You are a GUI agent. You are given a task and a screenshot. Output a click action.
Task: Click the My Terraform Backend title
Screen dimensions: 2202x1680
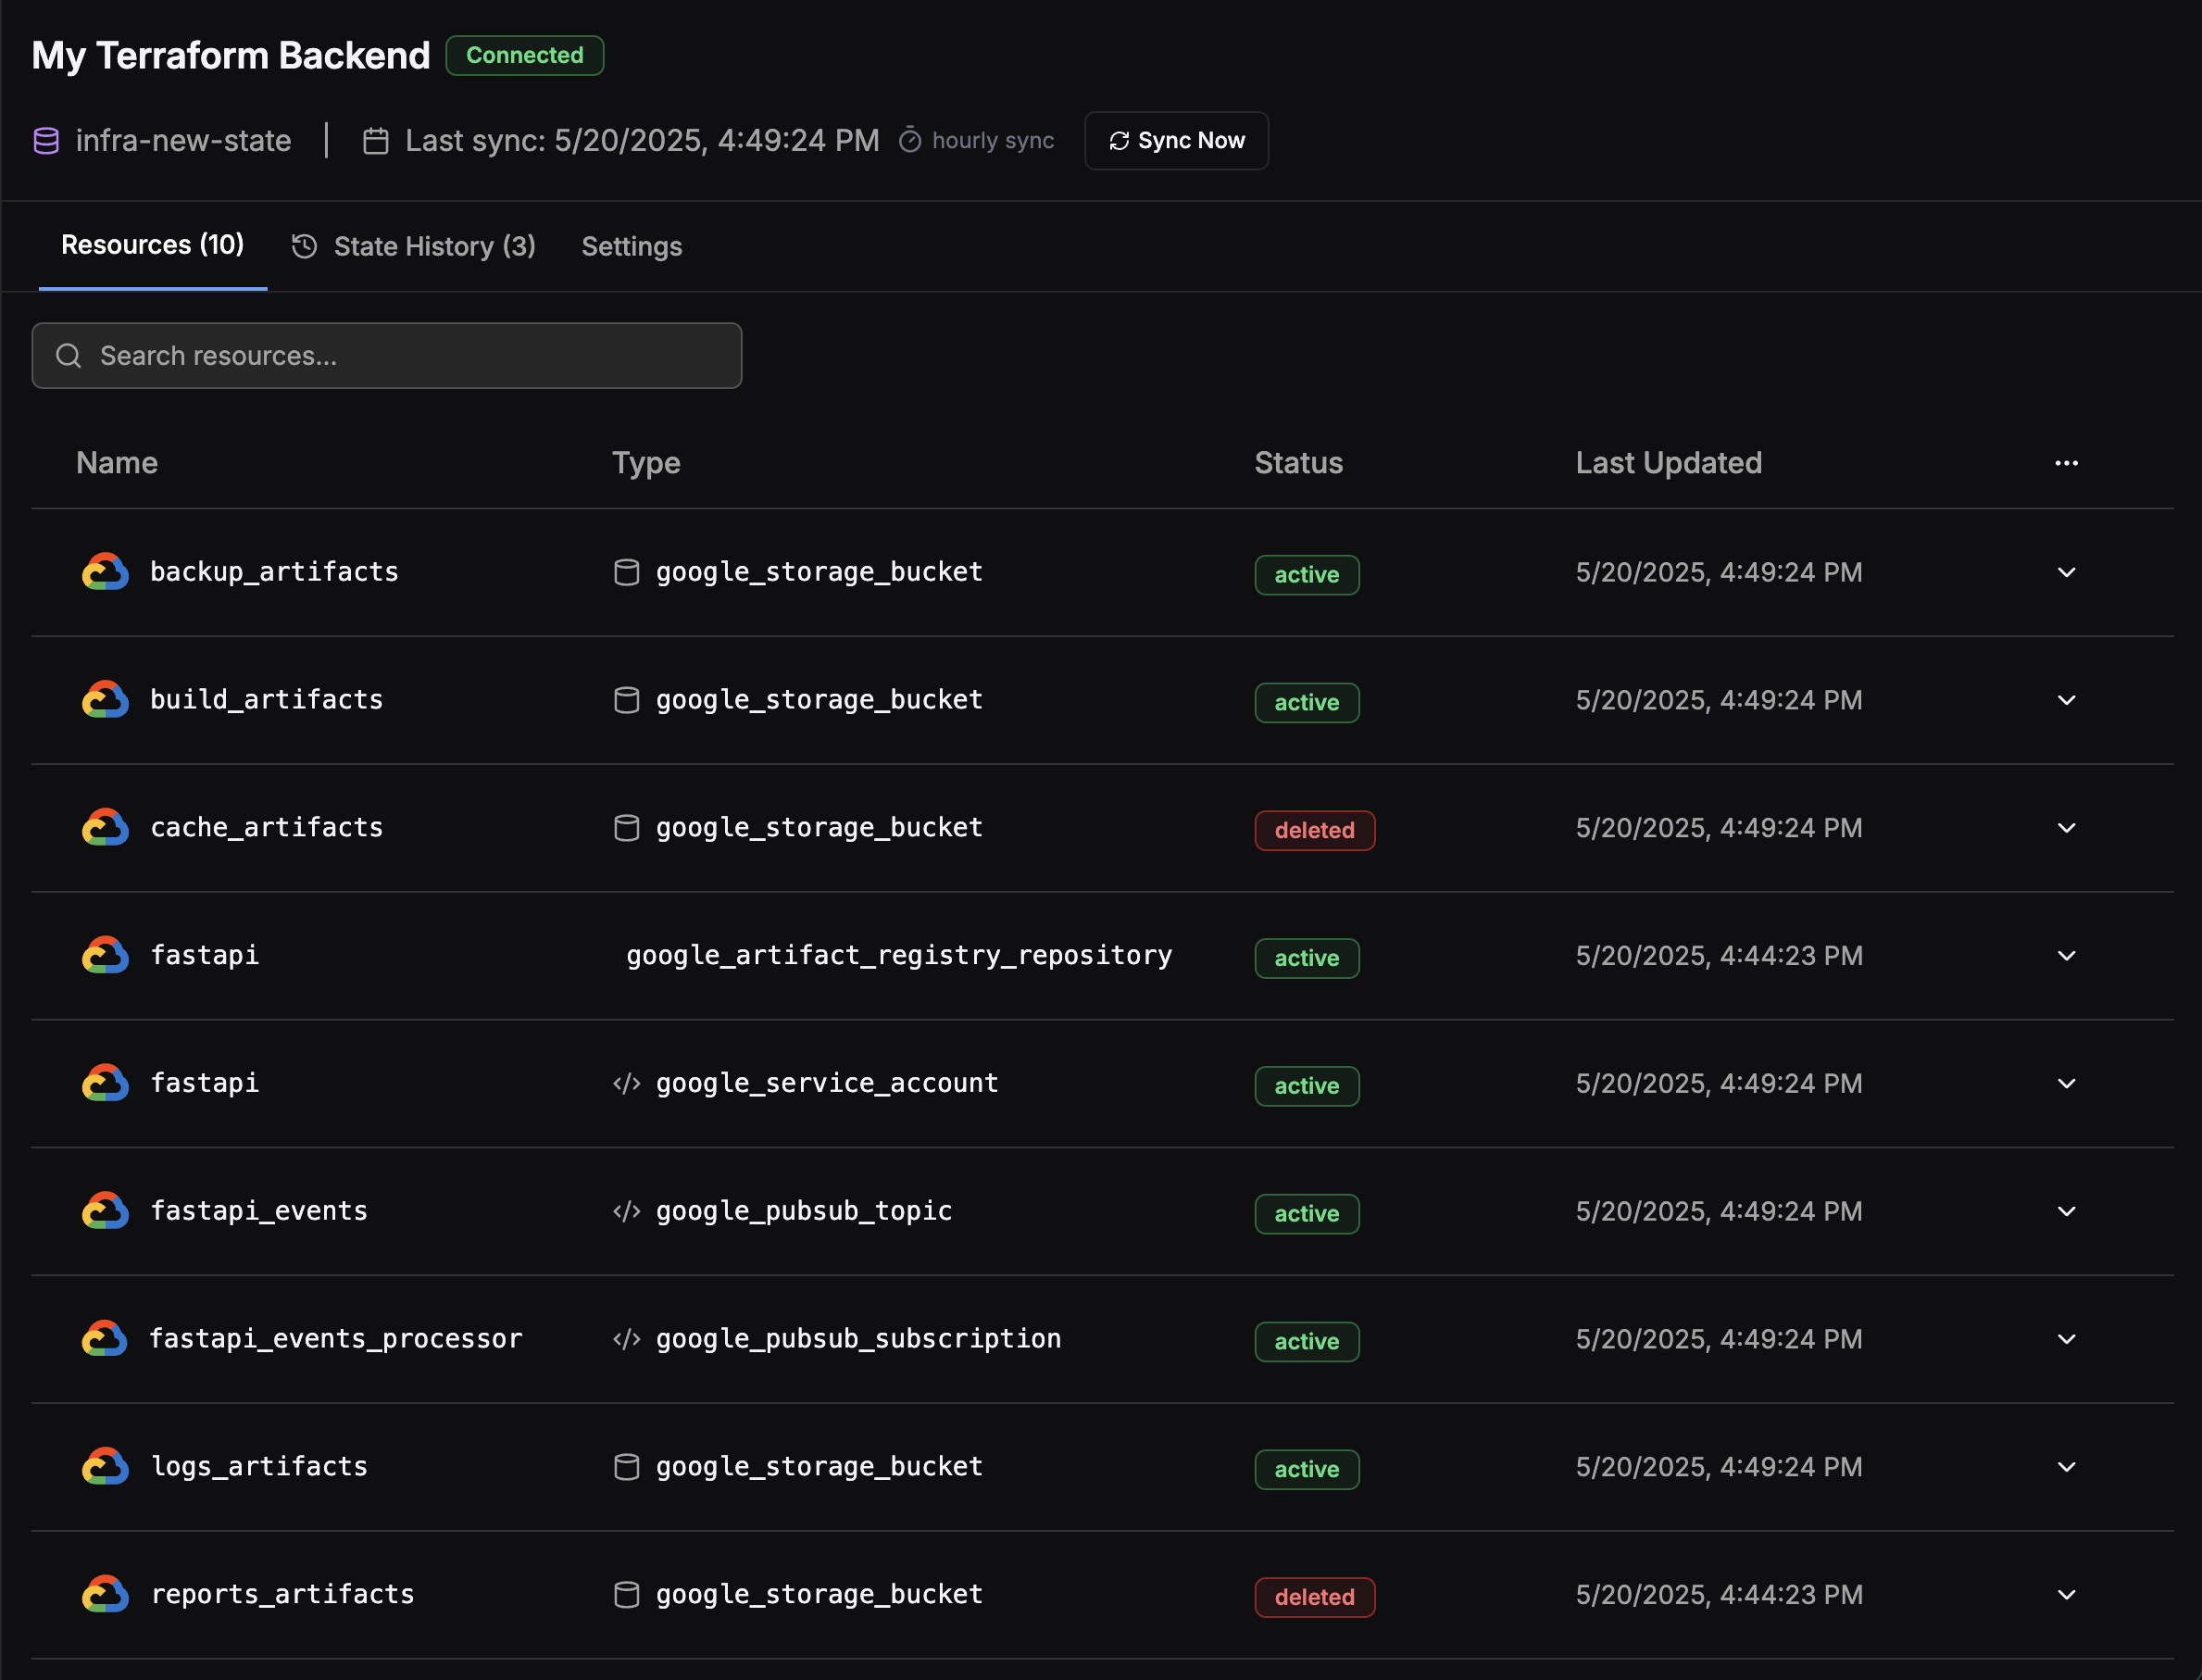point(231,55)
